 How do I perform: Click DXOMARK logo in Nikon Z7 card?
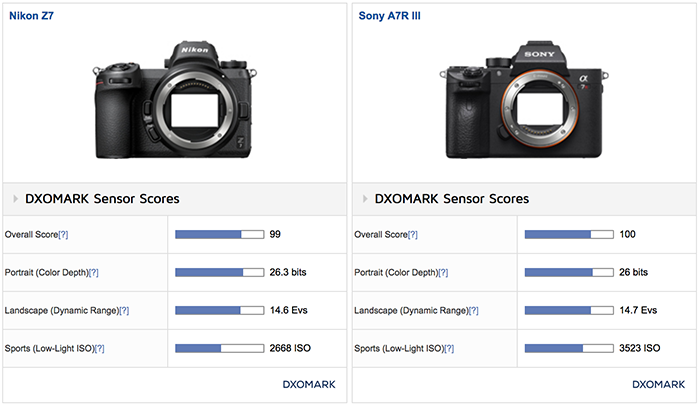click(x=309, y=384)
